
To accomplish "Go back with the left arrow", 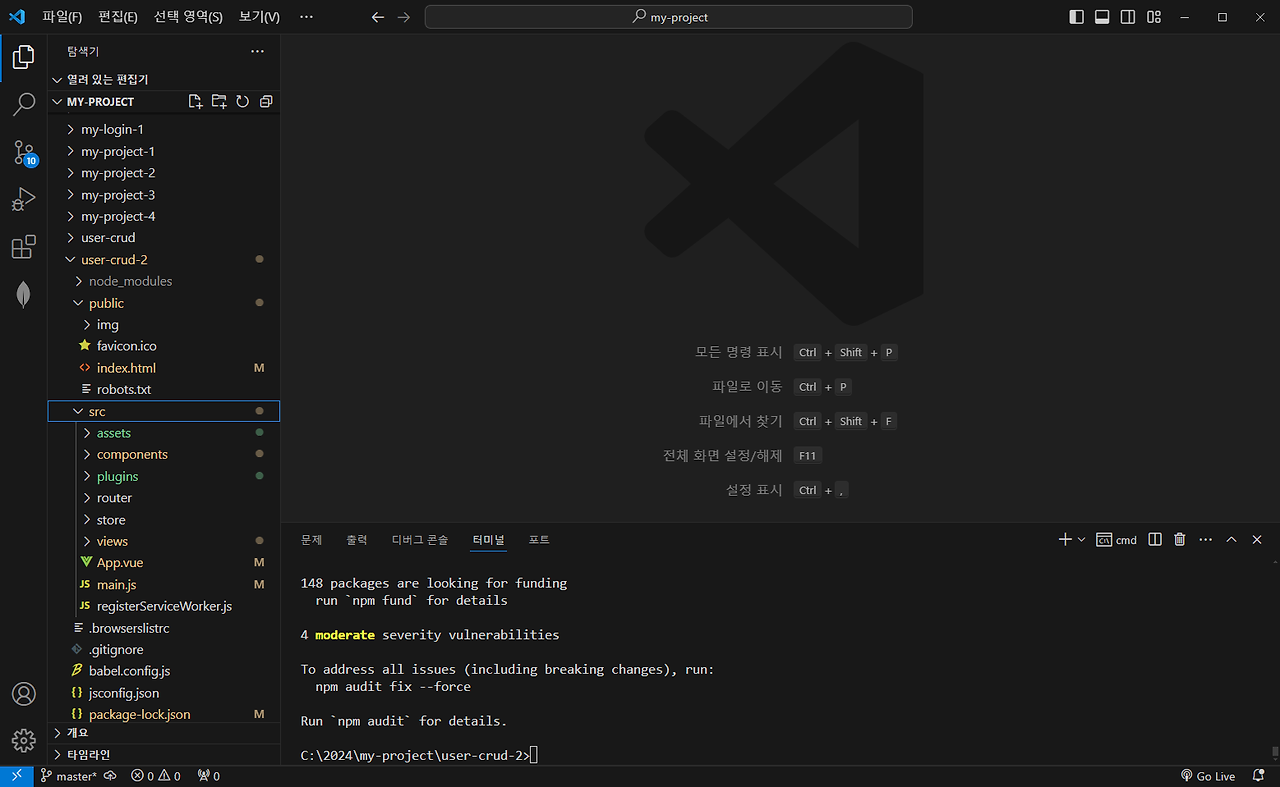I will (377, 17).
